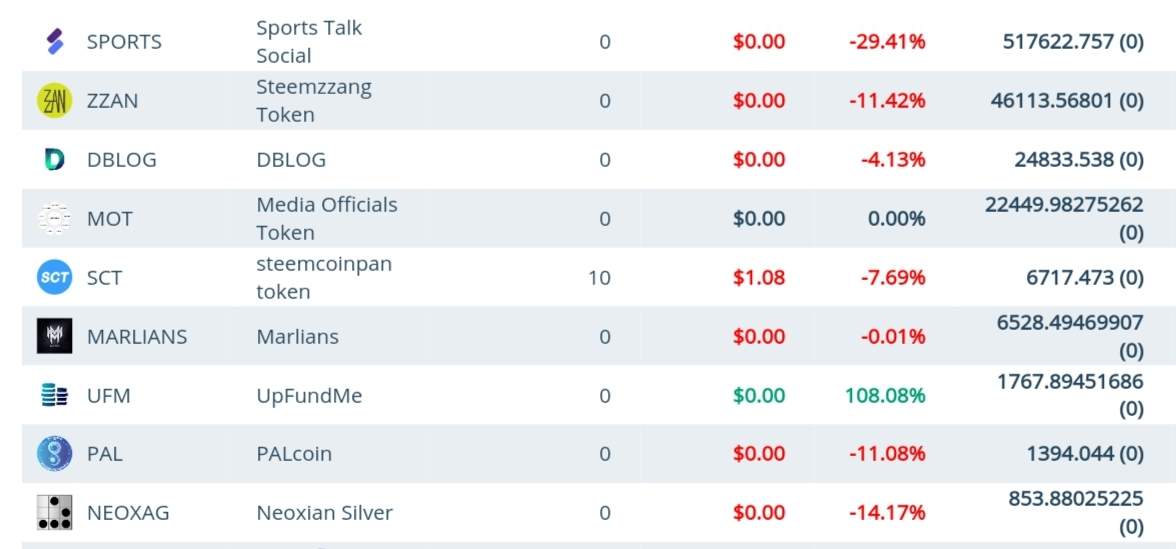Click the DBLOG -4.13% change value
This screenshot has height=549, width=1176.
[892, 160]
